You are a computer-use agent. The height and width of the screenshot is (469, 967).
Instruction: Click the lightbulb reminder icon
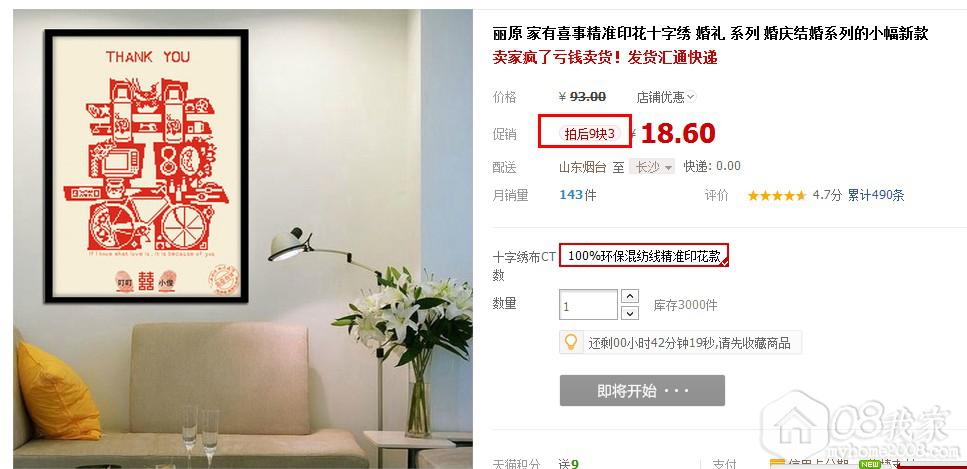[x=572, y=341]
